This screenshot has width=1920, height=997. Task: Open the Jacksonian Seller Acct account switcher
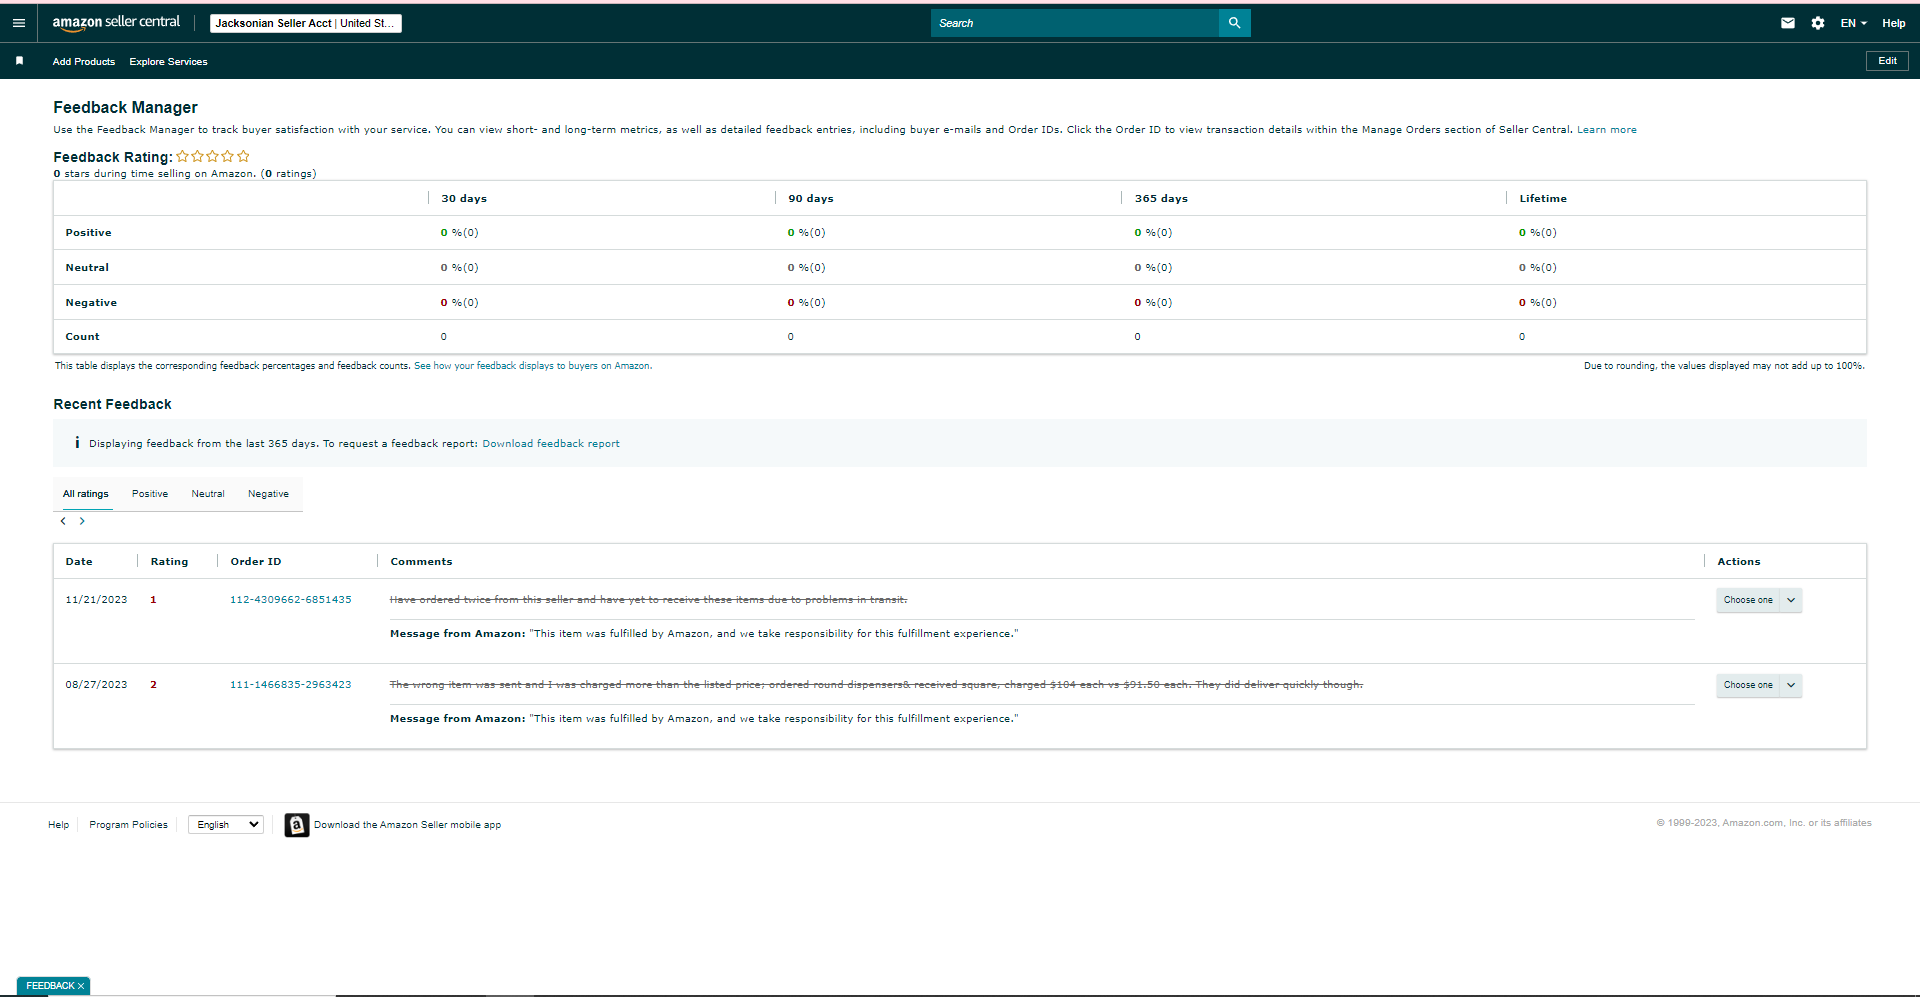tap(305, 23)
